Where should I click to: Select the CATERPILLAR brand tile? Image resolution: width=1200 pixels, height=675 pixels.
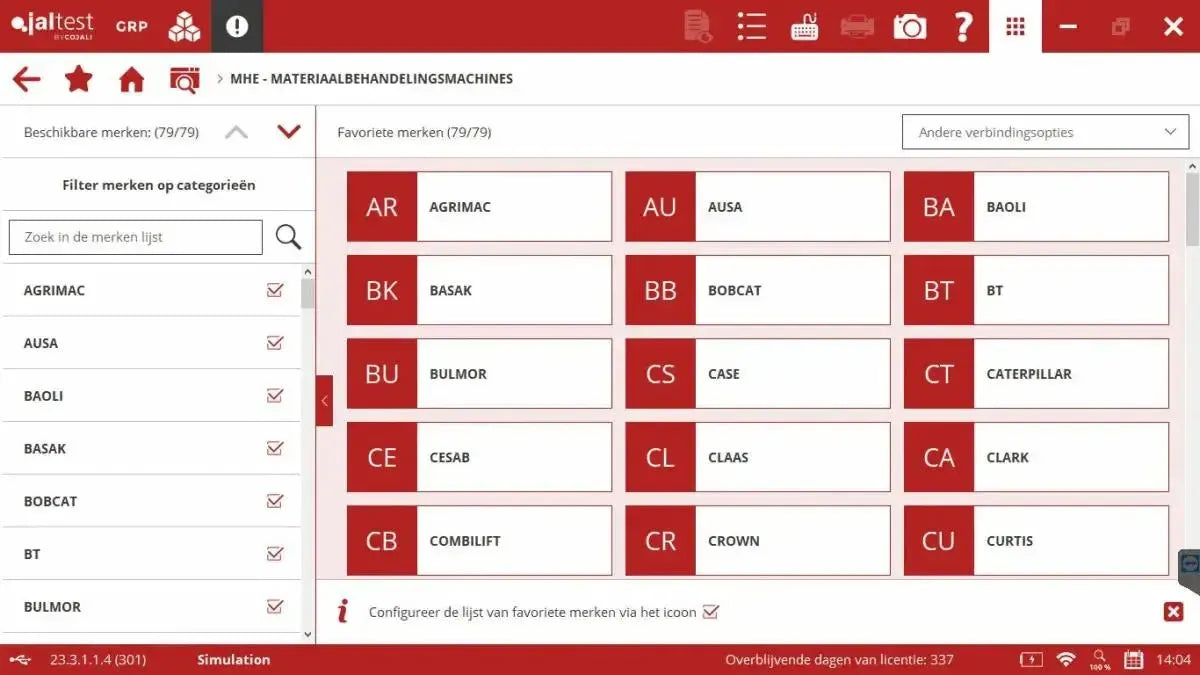1035,373
